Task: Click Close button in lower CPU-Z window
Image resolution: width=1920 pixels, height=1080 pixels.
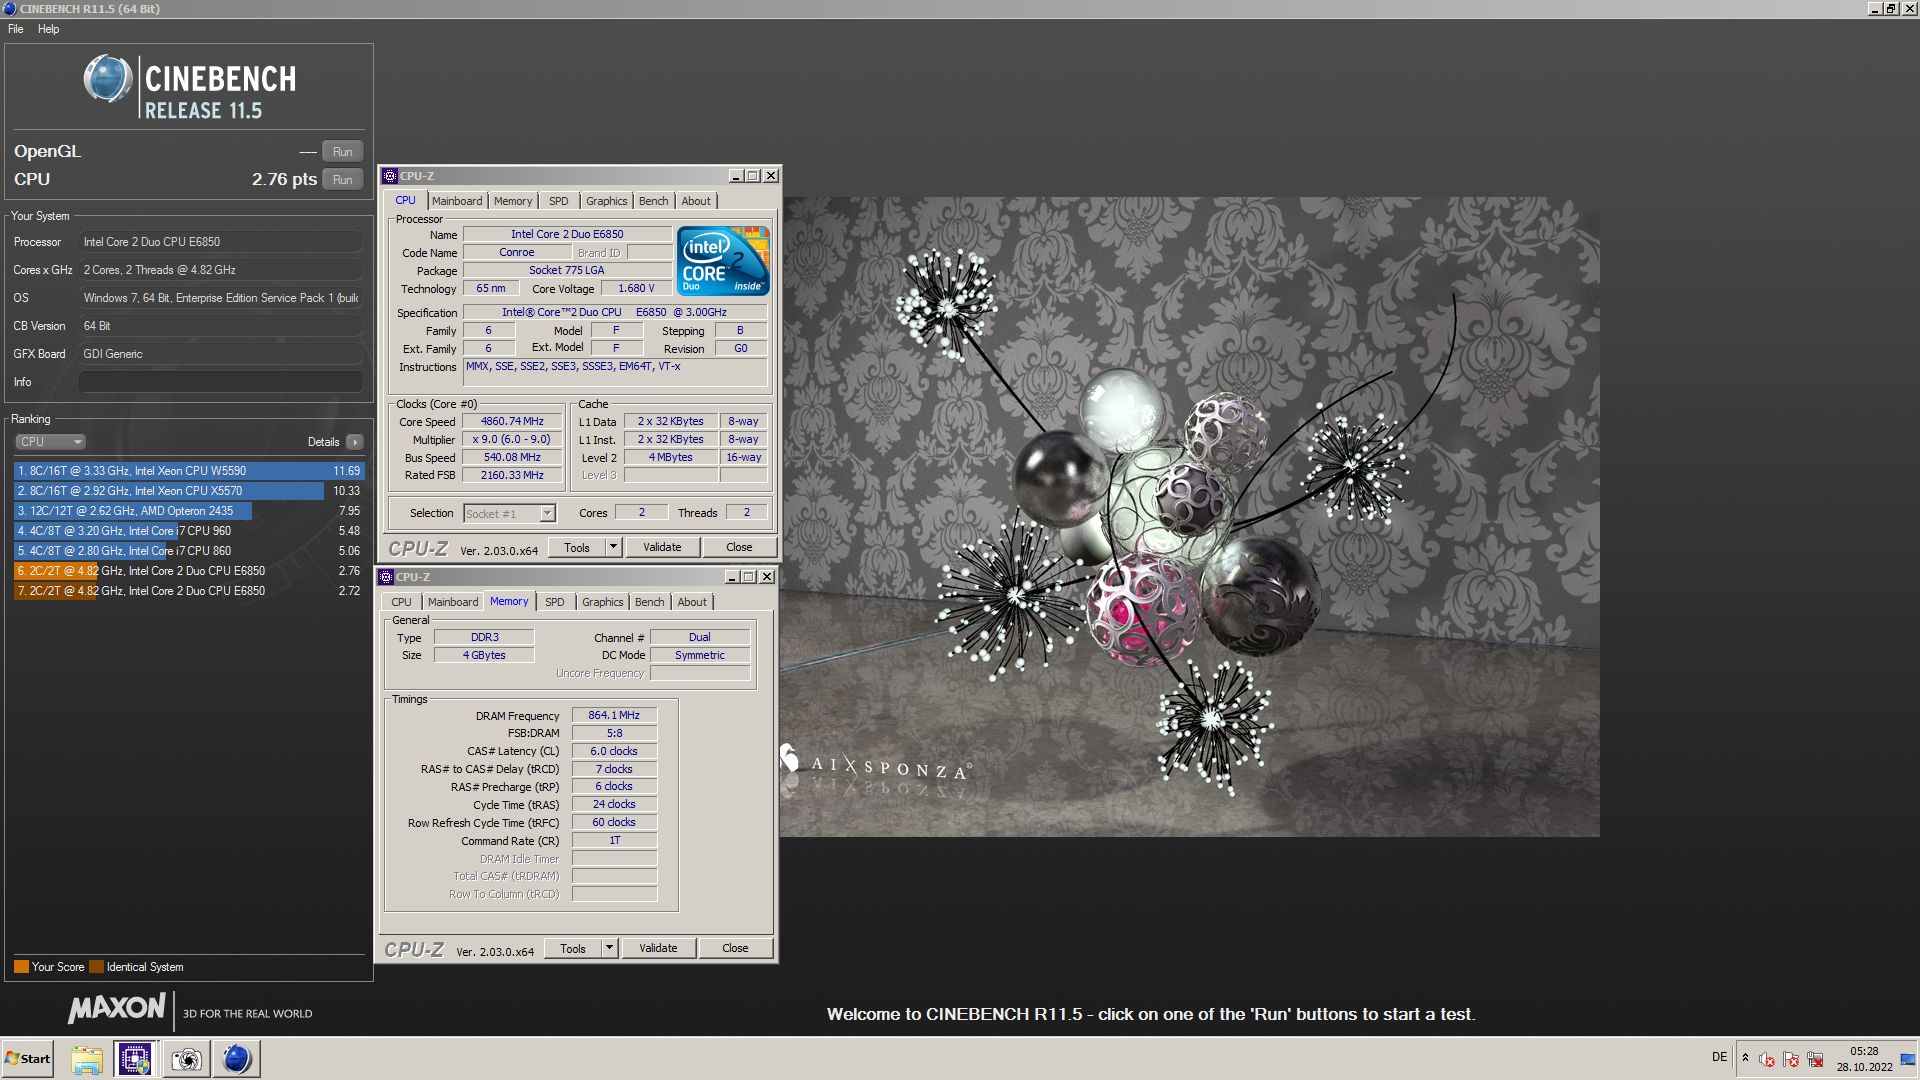Action: point(735,949)
